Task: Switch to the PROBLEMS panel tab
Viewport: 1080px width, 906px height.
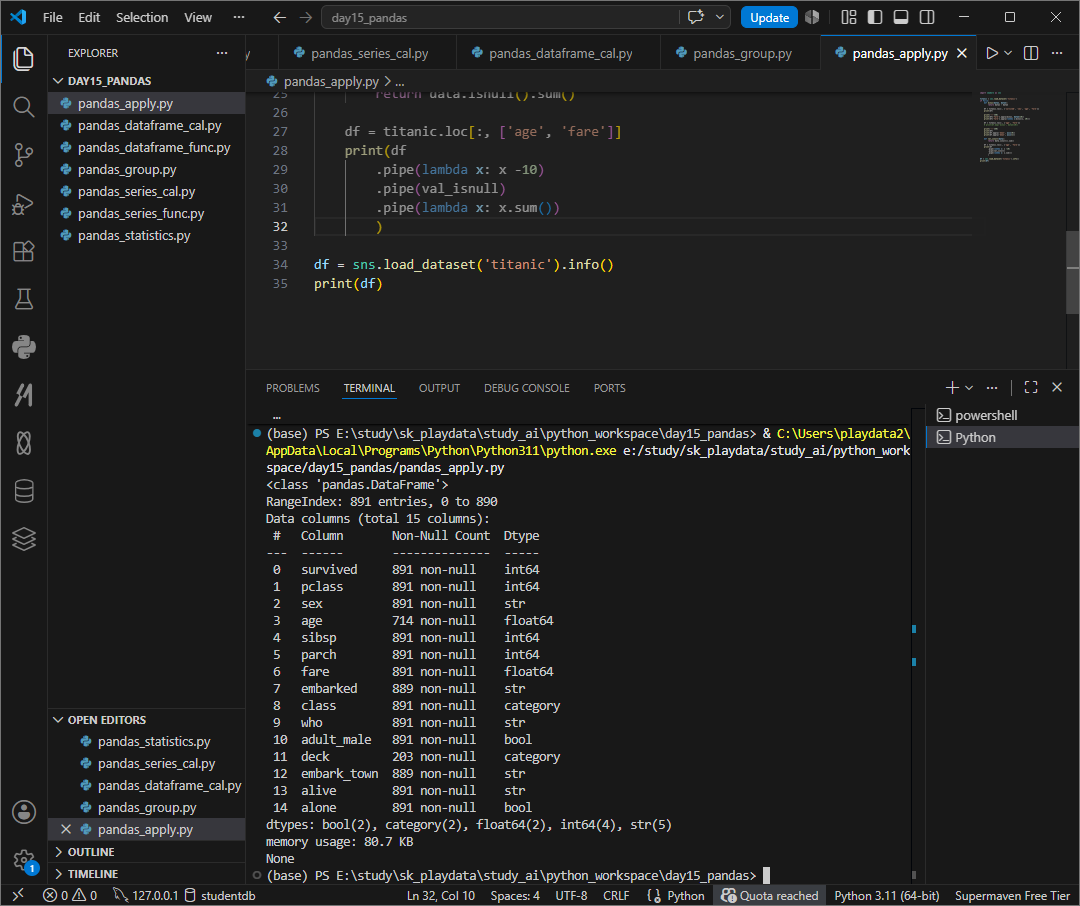Action: 293,388
